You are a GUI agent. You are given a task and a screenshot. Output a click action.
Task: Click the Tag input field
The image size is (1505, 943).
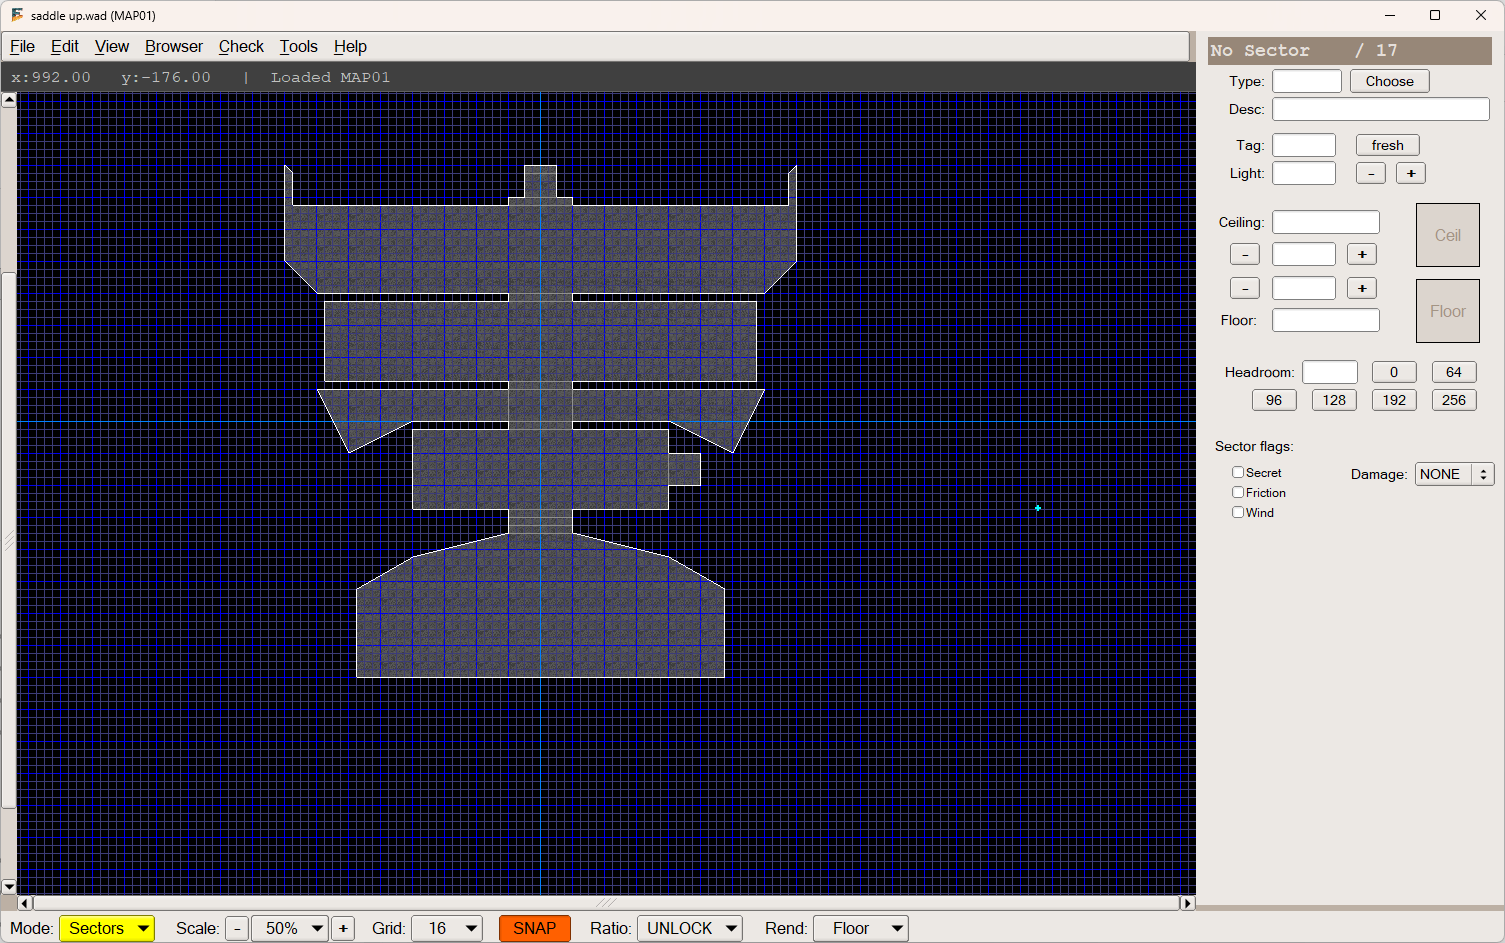tap(1304, 145)
